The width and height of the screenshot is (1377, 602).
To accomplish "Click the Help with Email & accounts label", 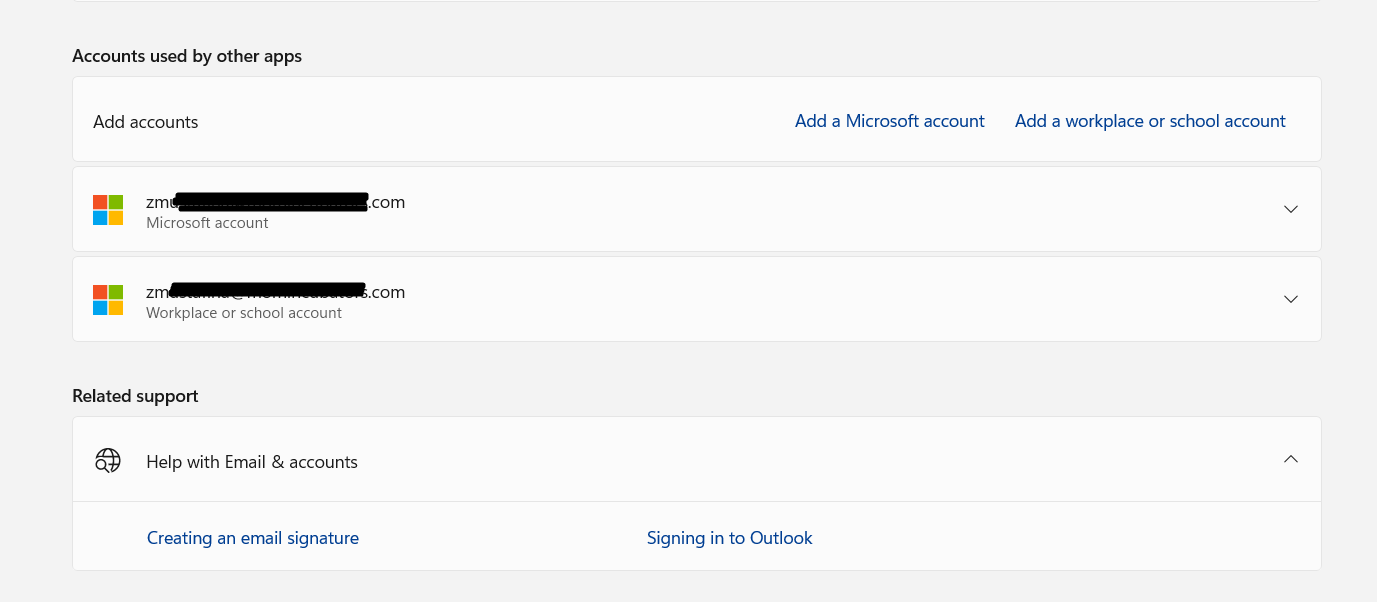I will click(x=251, y=461).
